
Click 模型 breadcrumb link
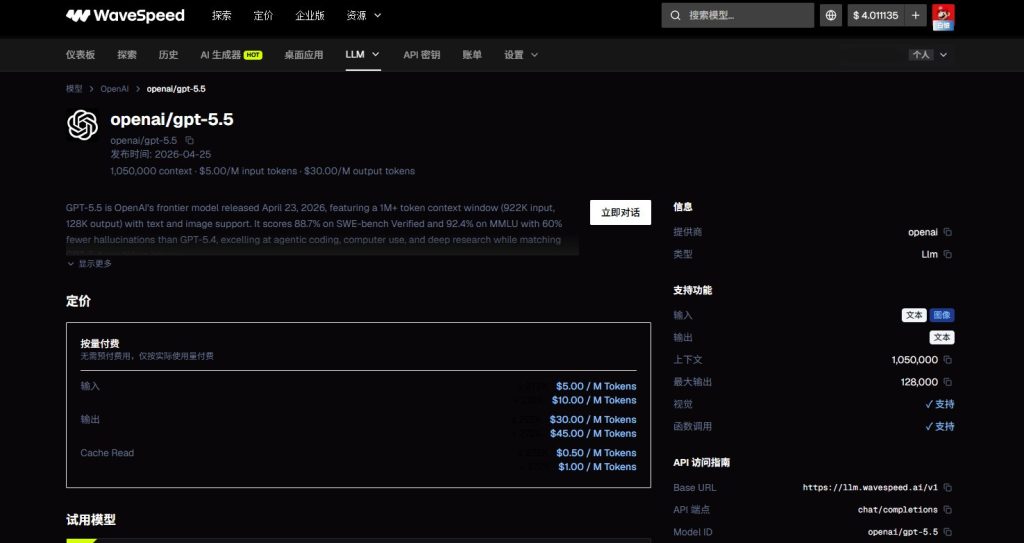coord(74,89)
